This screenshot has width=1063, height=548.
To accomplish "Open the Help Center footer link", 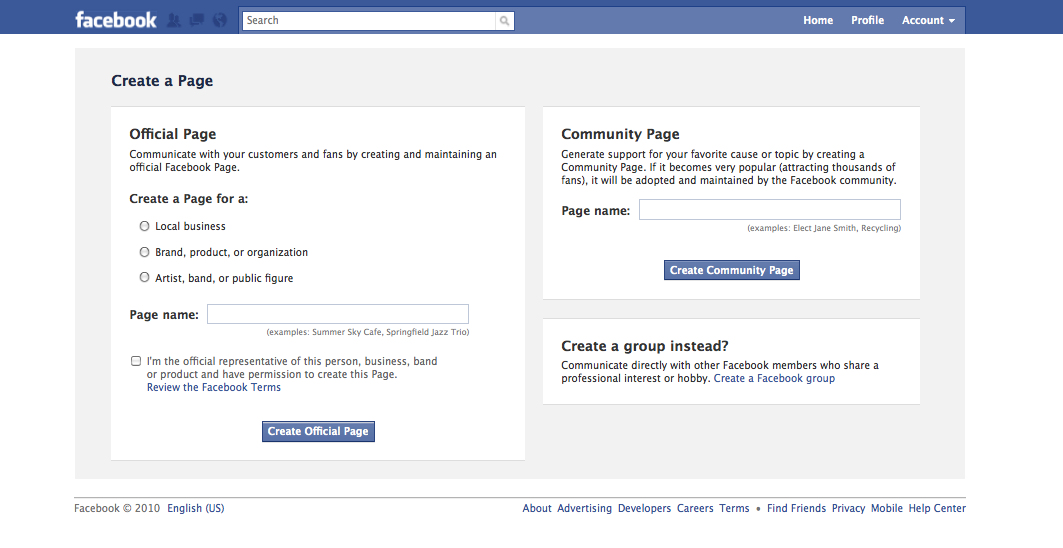I will coord(937,508).
